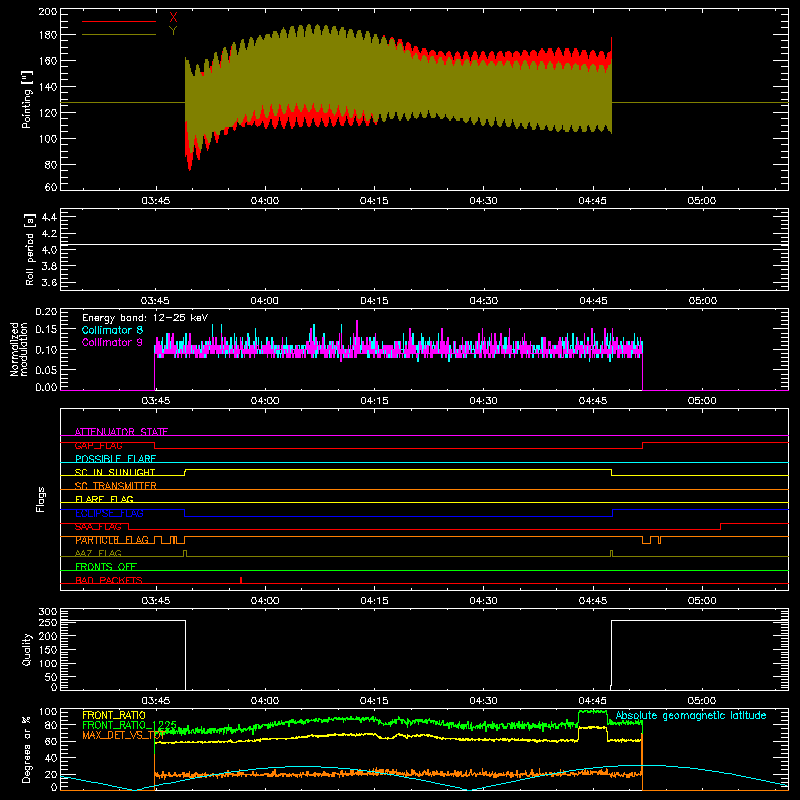Select the FRONTS_OFF flag label

click(106, 567)
